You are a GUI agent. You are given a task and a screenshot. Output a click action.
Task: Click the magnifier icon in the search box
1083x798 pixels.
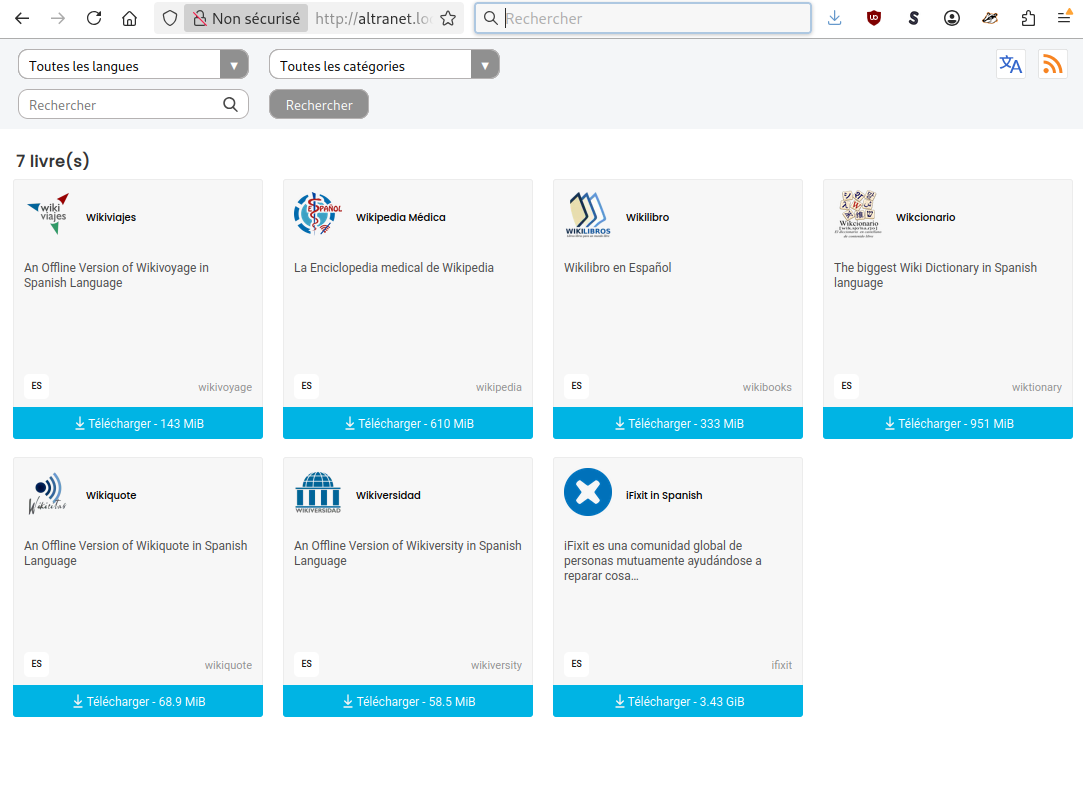click(x=230, y=104)
